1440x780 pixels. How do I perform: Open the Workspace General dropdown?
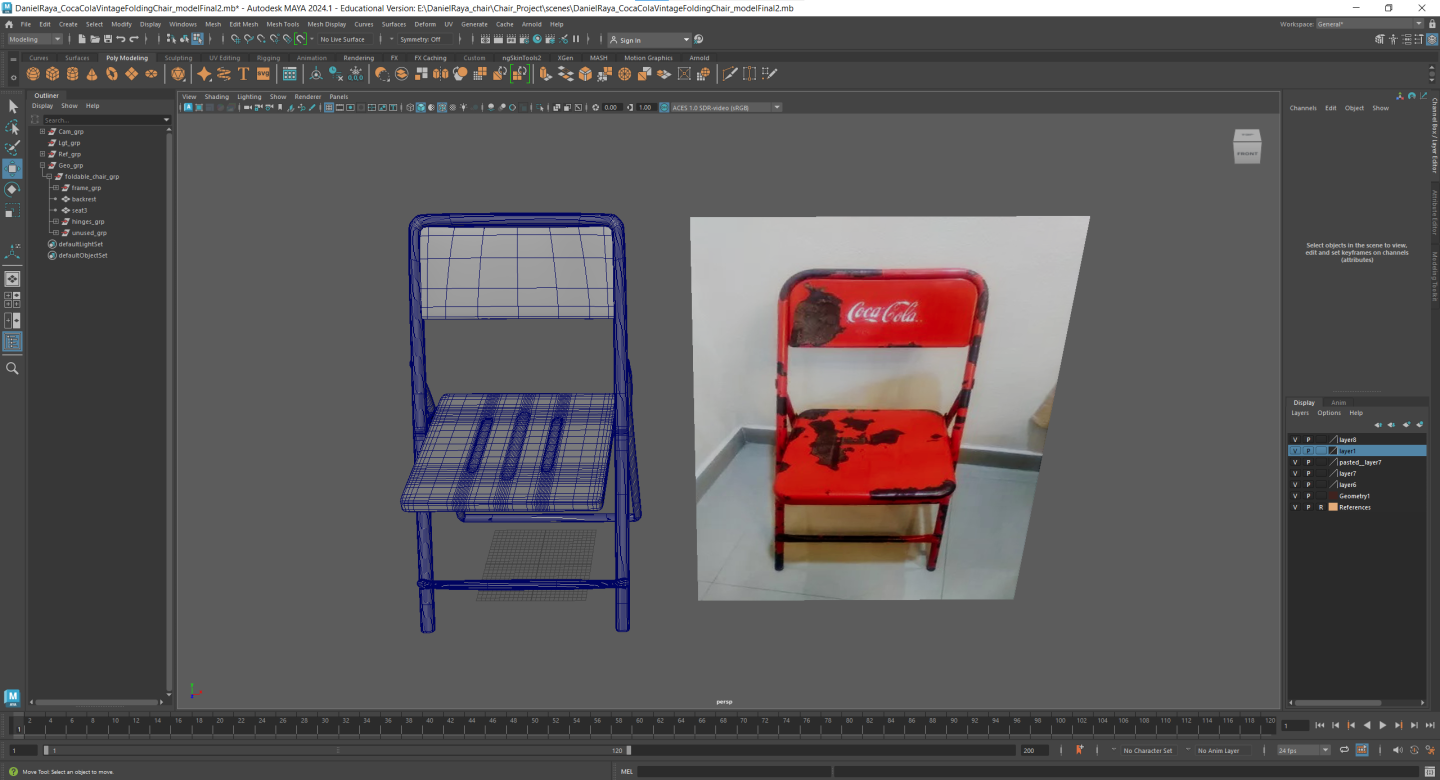click(x=1370, y=24)
